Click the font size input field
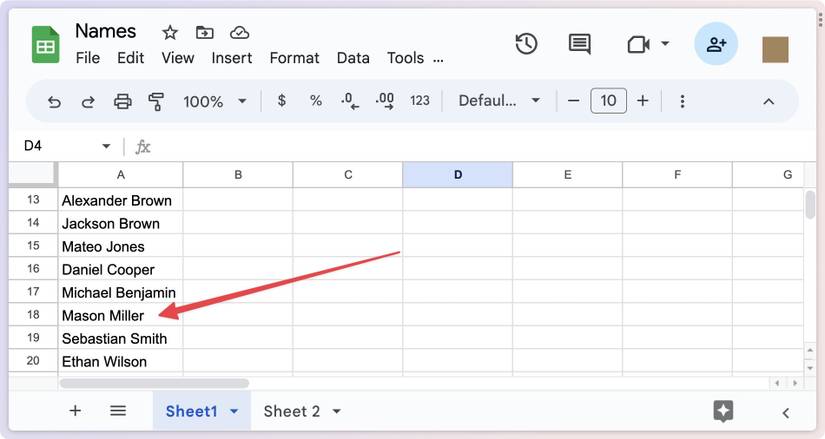This screenshot has height=439, width=825. (x=609, y=101)
